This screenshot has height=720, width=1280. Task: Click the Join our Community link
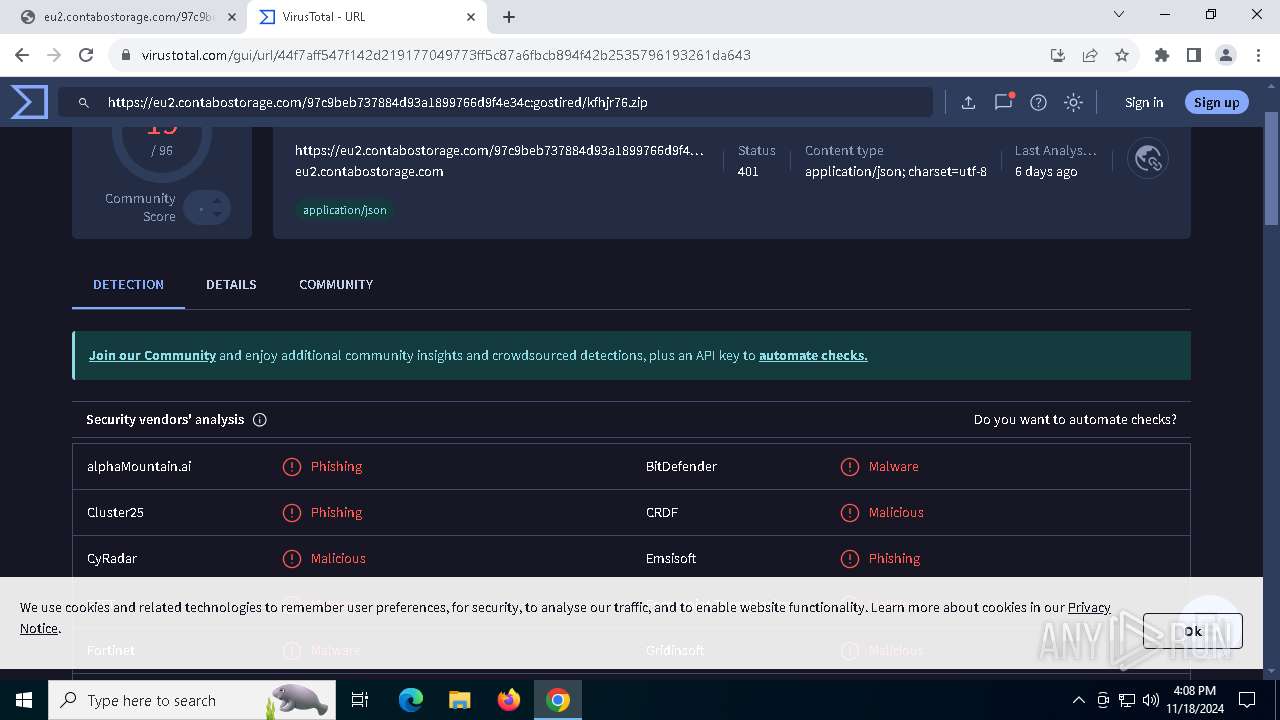(x=152, y=355)
